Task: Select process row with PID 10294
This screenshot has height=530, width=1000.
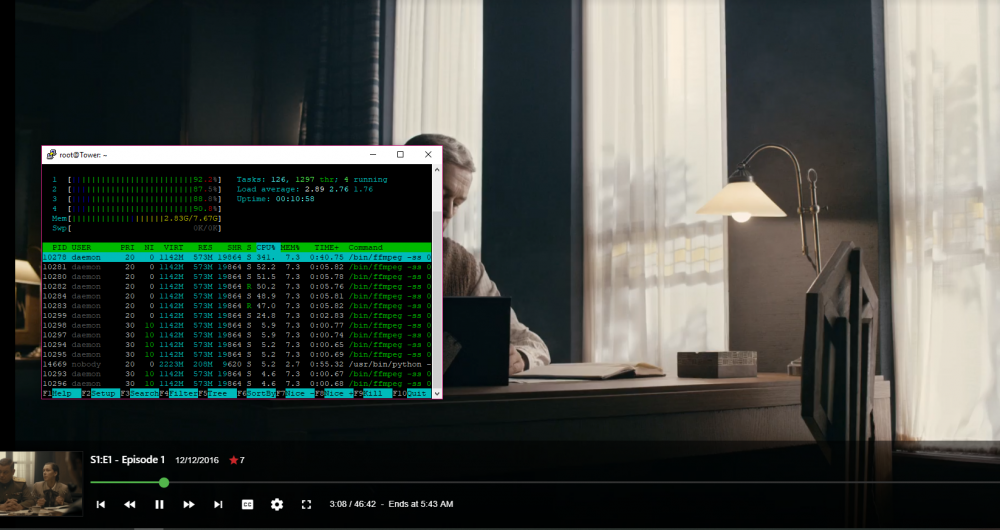Action: coord(237,345)
